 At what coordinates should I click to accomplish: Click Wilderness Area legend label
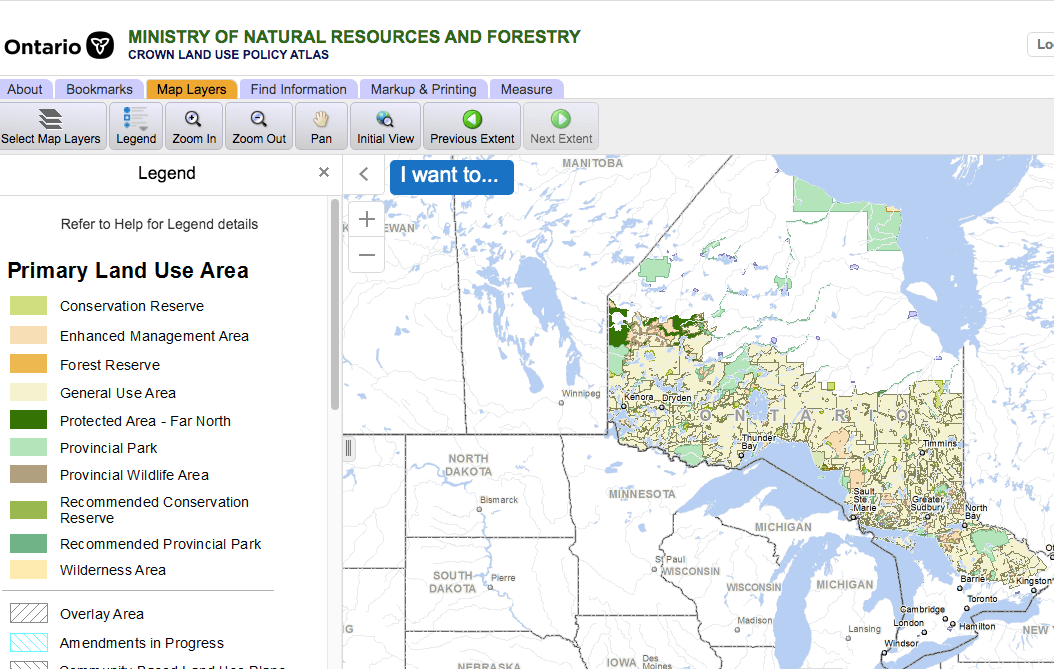(x=113, y=570)
